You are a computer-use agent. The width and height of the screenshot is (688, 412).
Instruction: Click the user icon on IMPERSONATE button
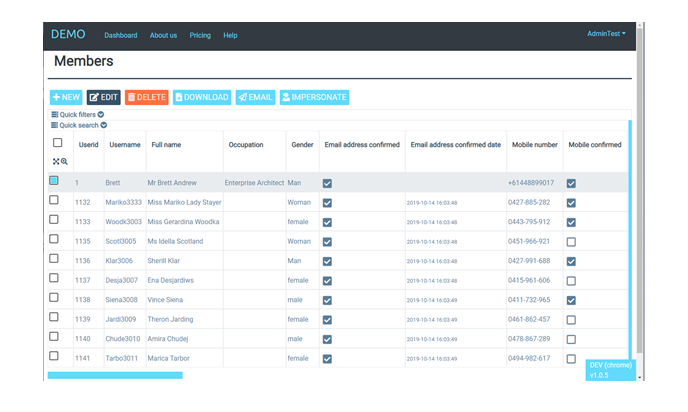(286, 97)
